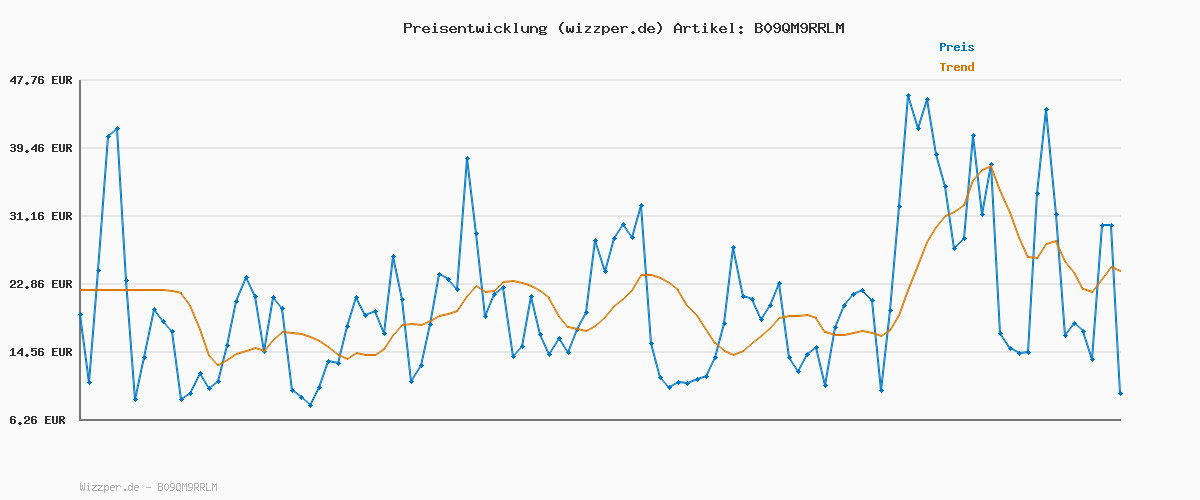Image resolution: width=1200 pixels, height=500 pixels.
Task: Click the 39.46 EUR axis label
Action: tap(41, 148)
